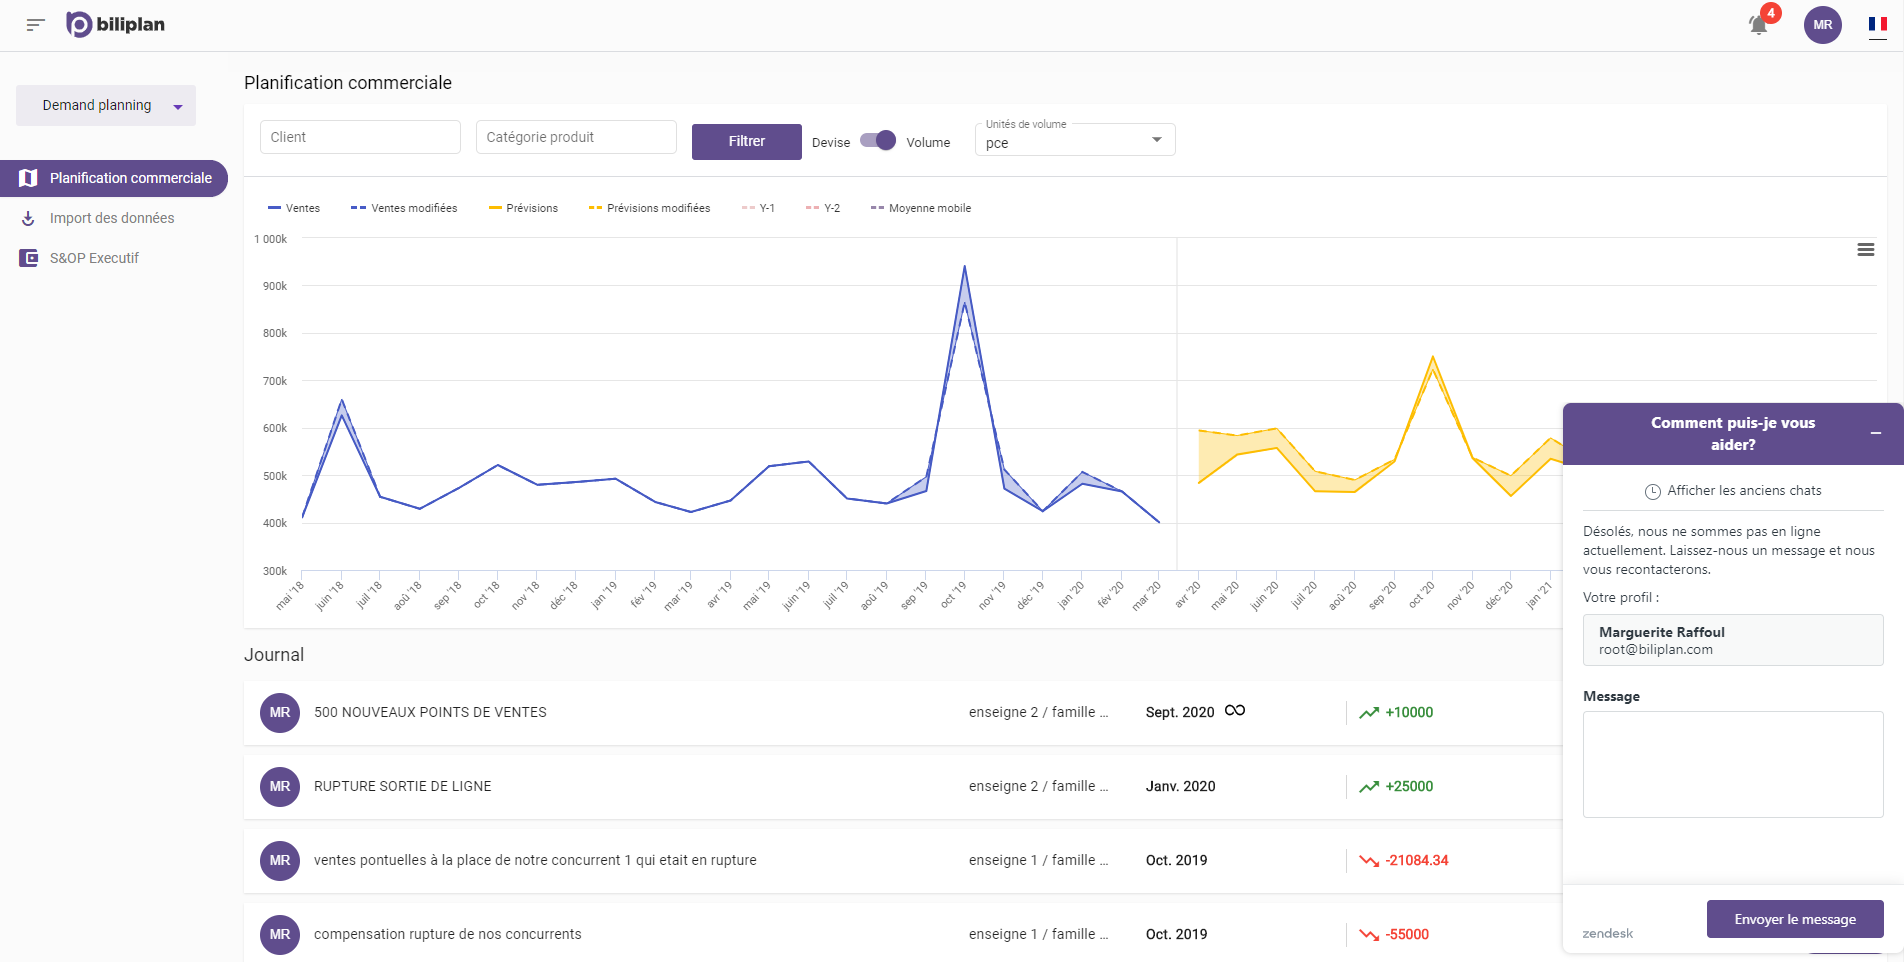The width and height of the screenshot is (1904, 962).
Task: Click the Catégorie produit filter field
Action: pos(576,137)
